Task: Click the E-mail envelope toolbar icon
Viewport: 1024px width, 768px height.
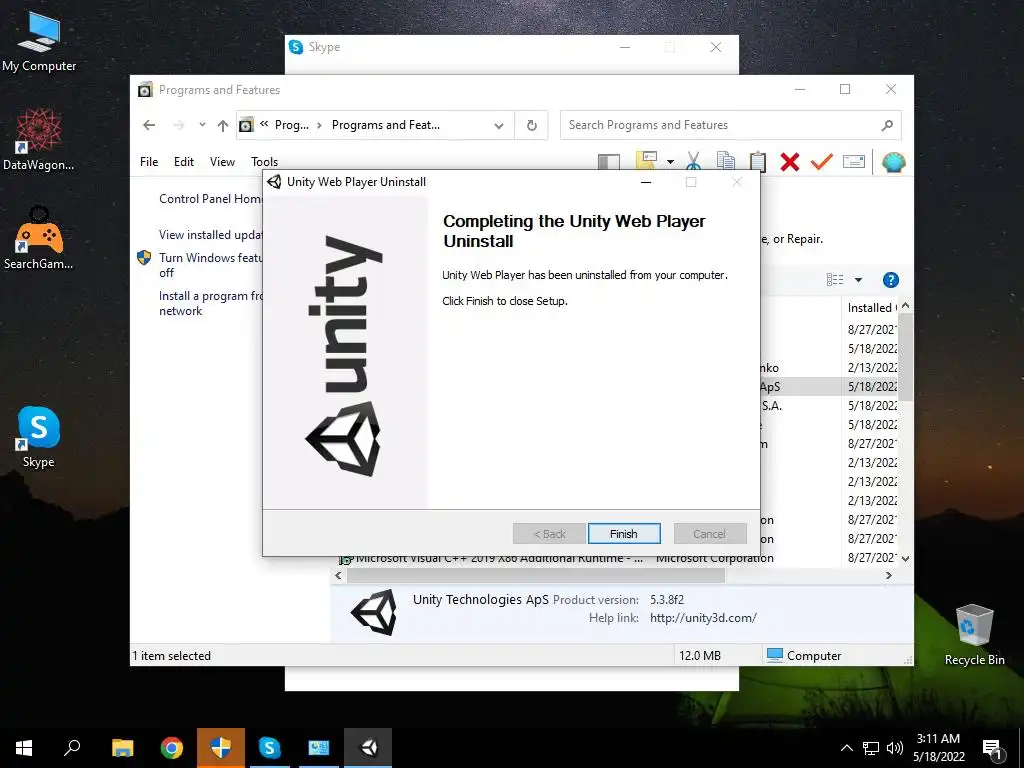Action: [x=854, y=161]
